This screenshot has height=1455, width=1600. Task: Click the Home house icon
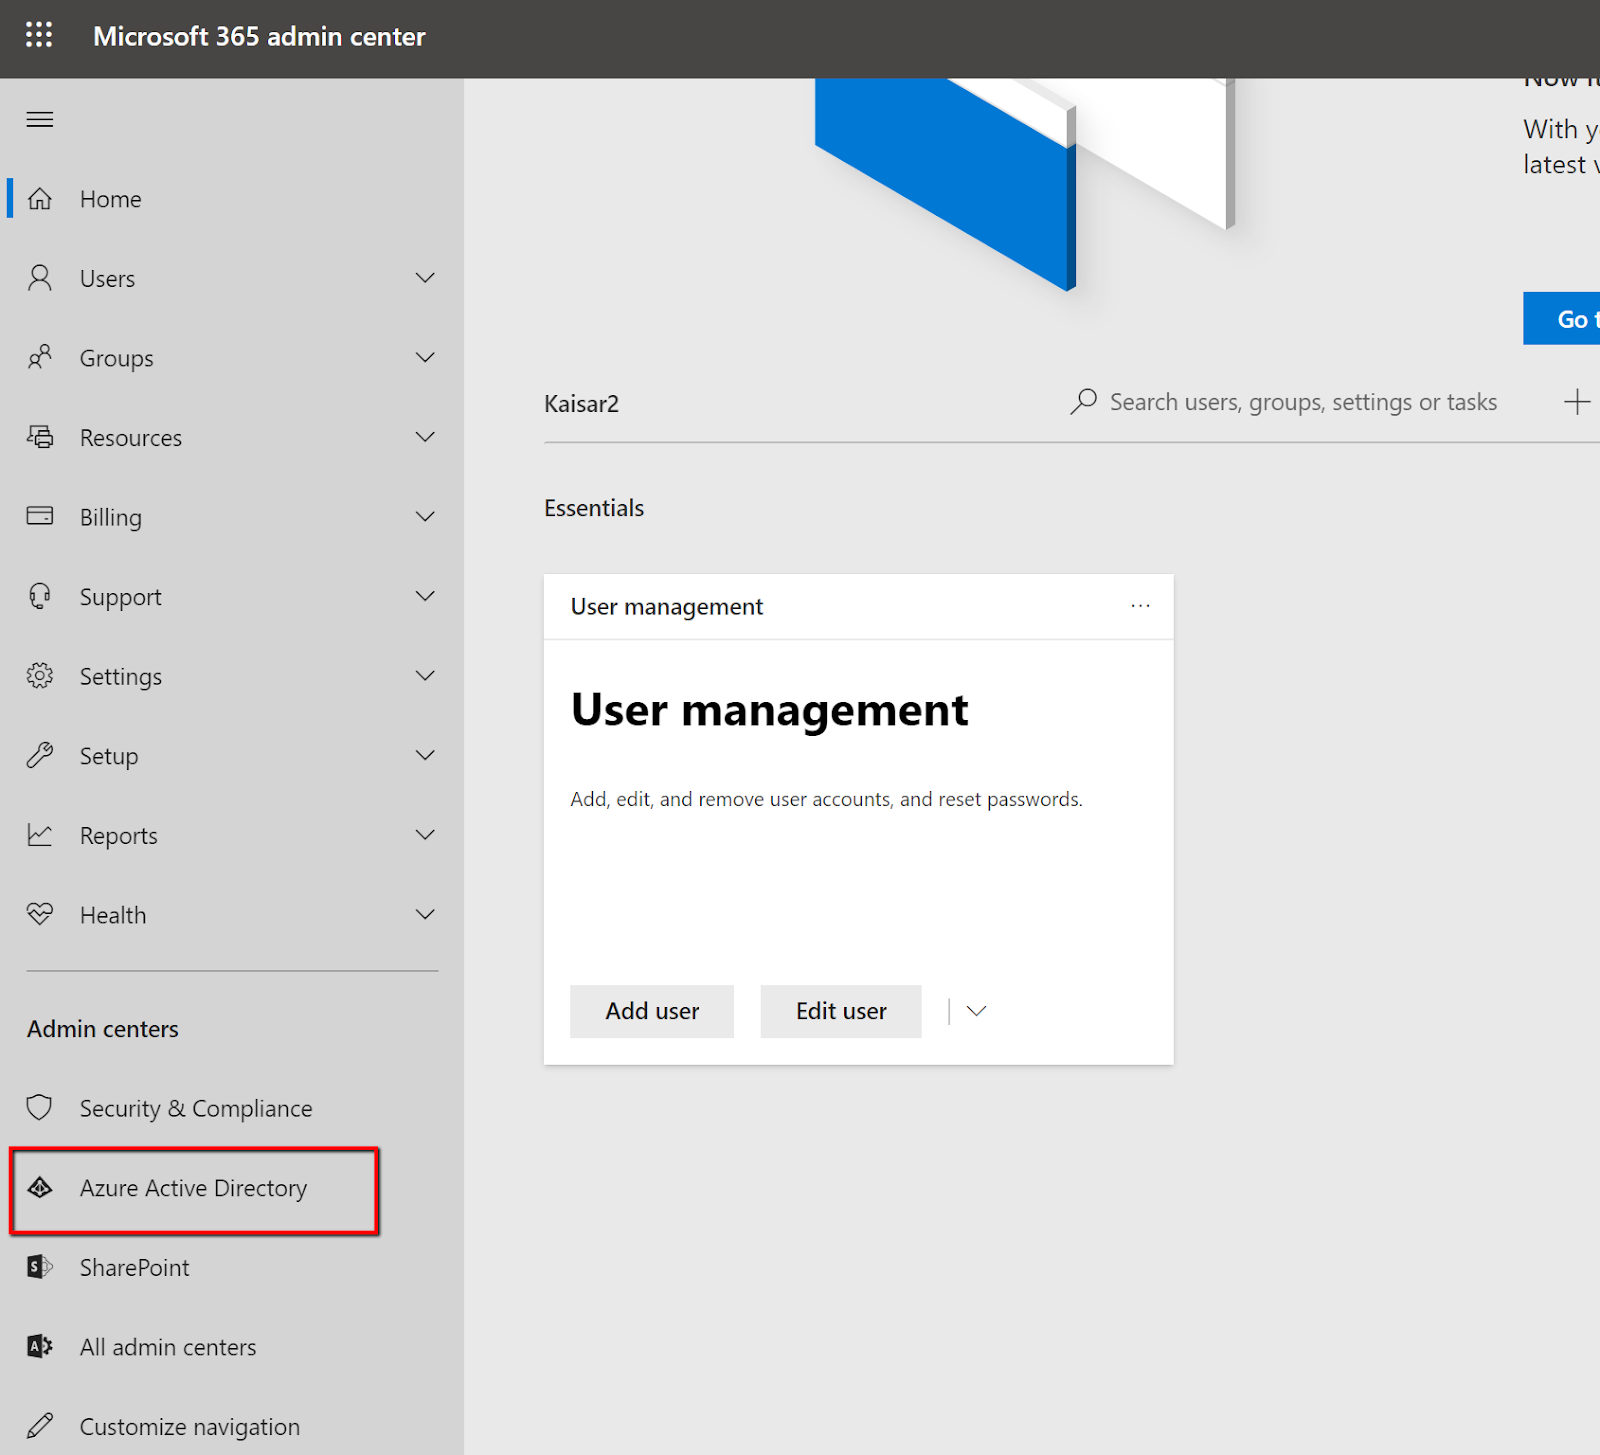tap(40, 199)
